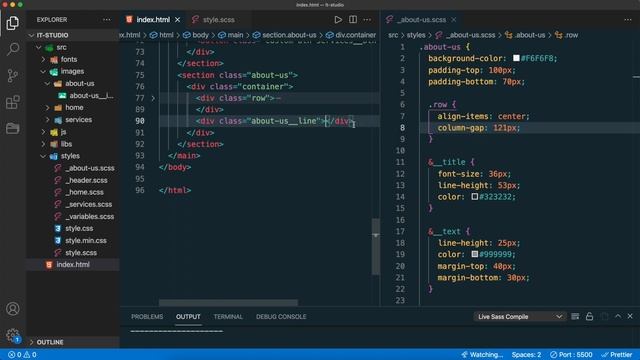
Task: Unfold the collapsed row div on line 77
Action: [x=153, y=98]
